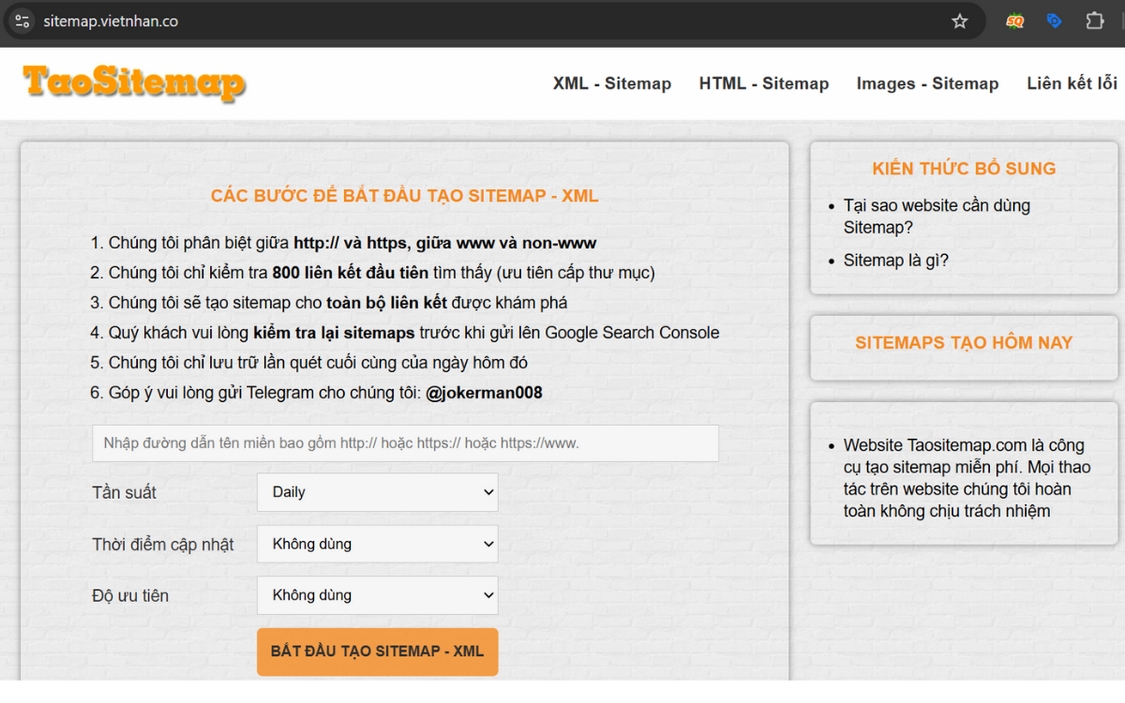The height and width of the screenshot is (703, 1125).
Task: Click the step 5 'lần quét cuối cùng' line
Action: (x=309, y=363)
